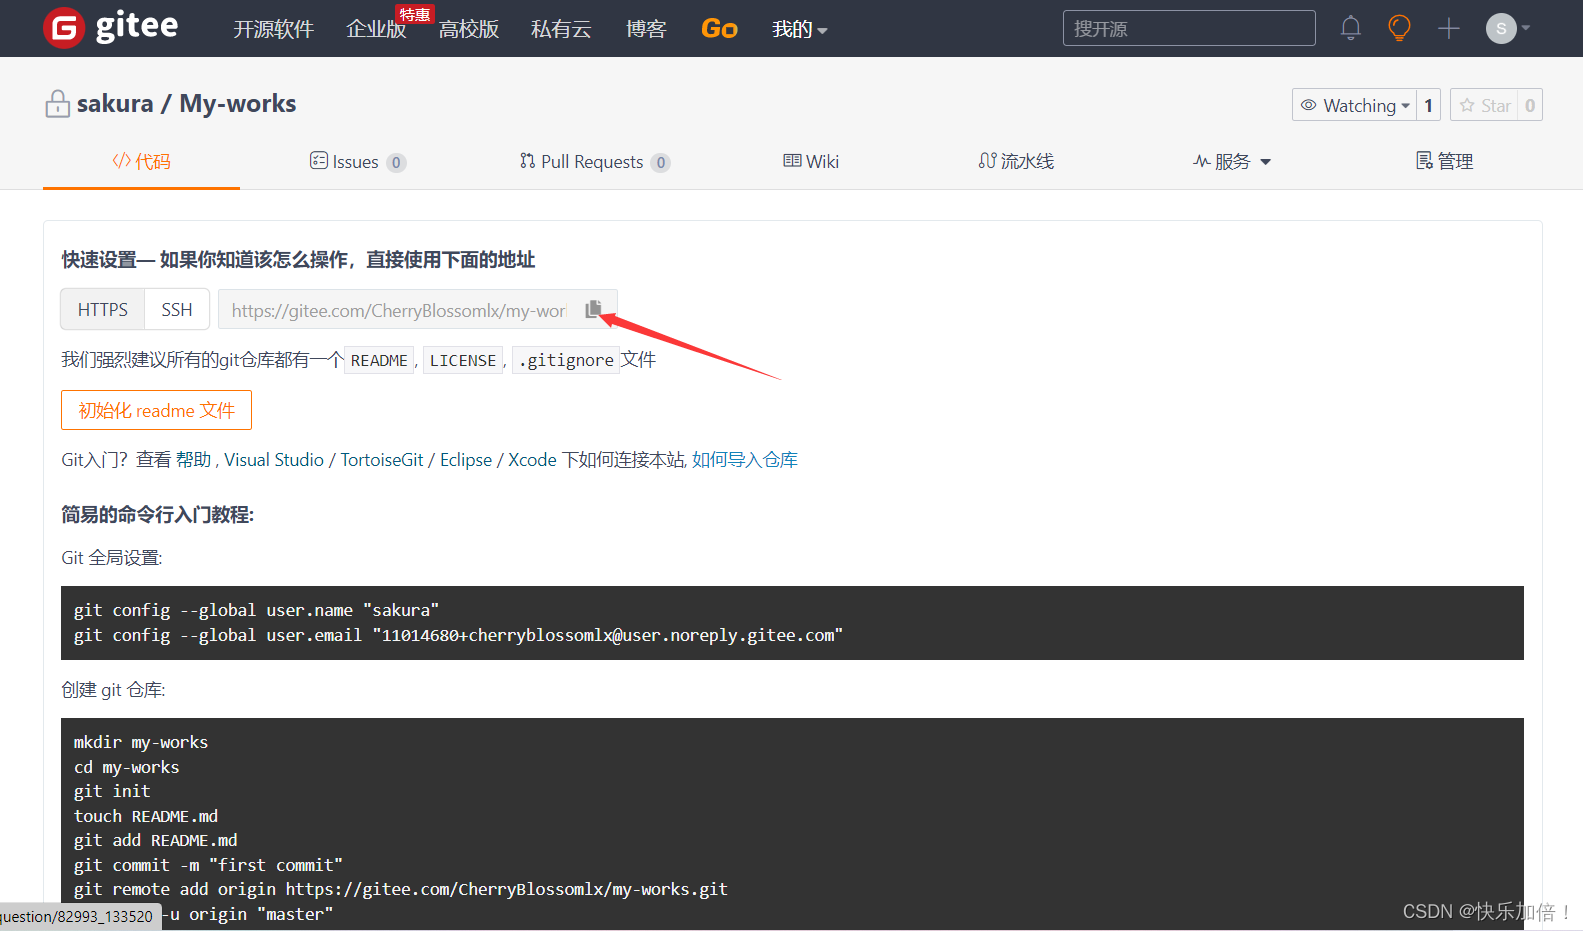Open the dropdown arrow next to the avatar
This screenshot has height=931, width=1583.
[x=1525, y=28]
